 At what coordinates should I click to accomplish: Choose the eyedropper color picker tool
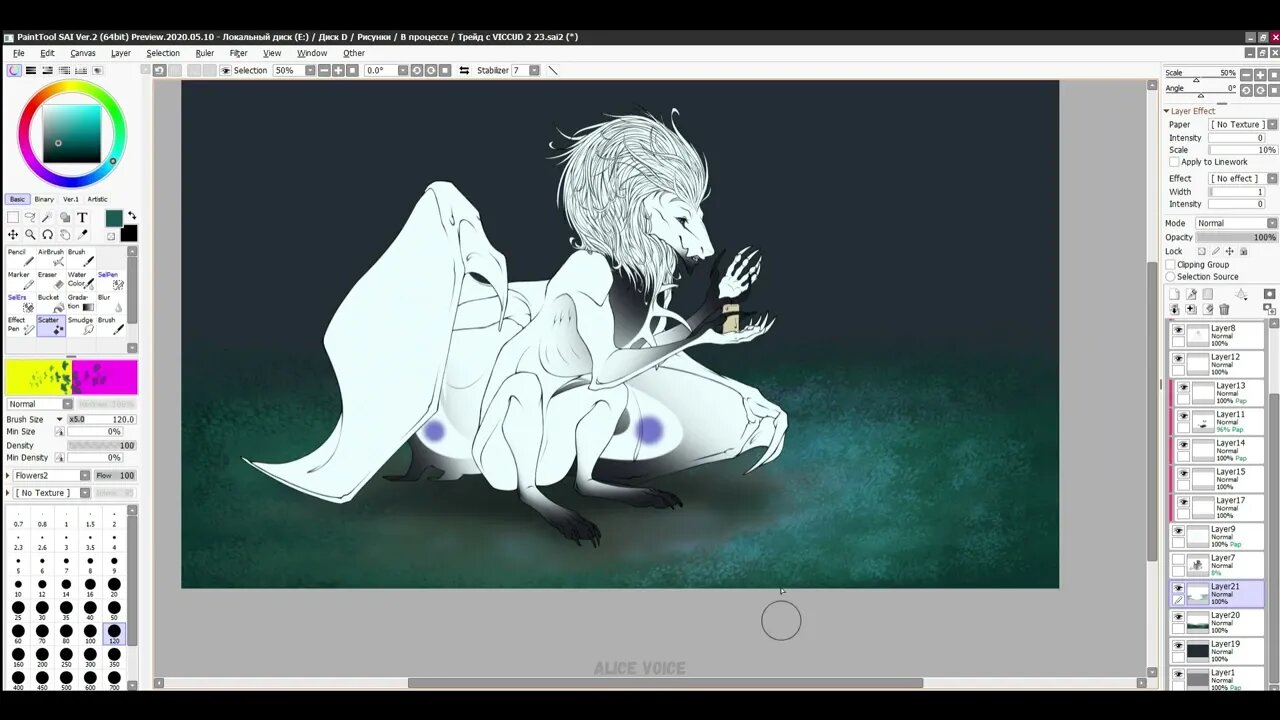click(x=82, y=234)
